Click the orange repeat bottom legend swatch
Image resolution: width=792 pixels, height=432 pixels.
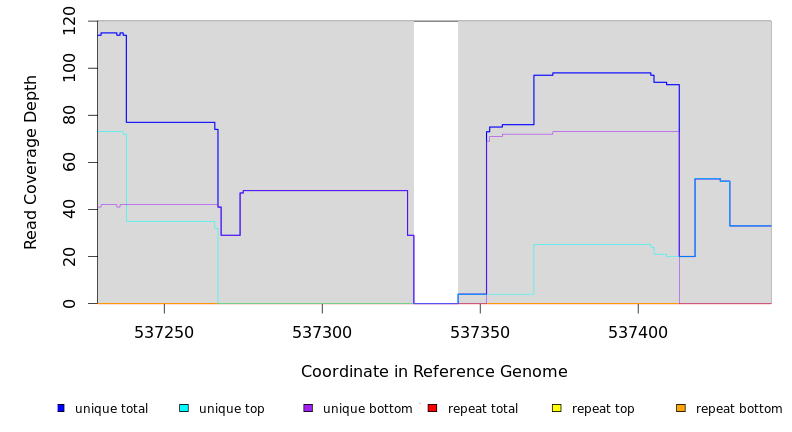[x=681, y=408]
